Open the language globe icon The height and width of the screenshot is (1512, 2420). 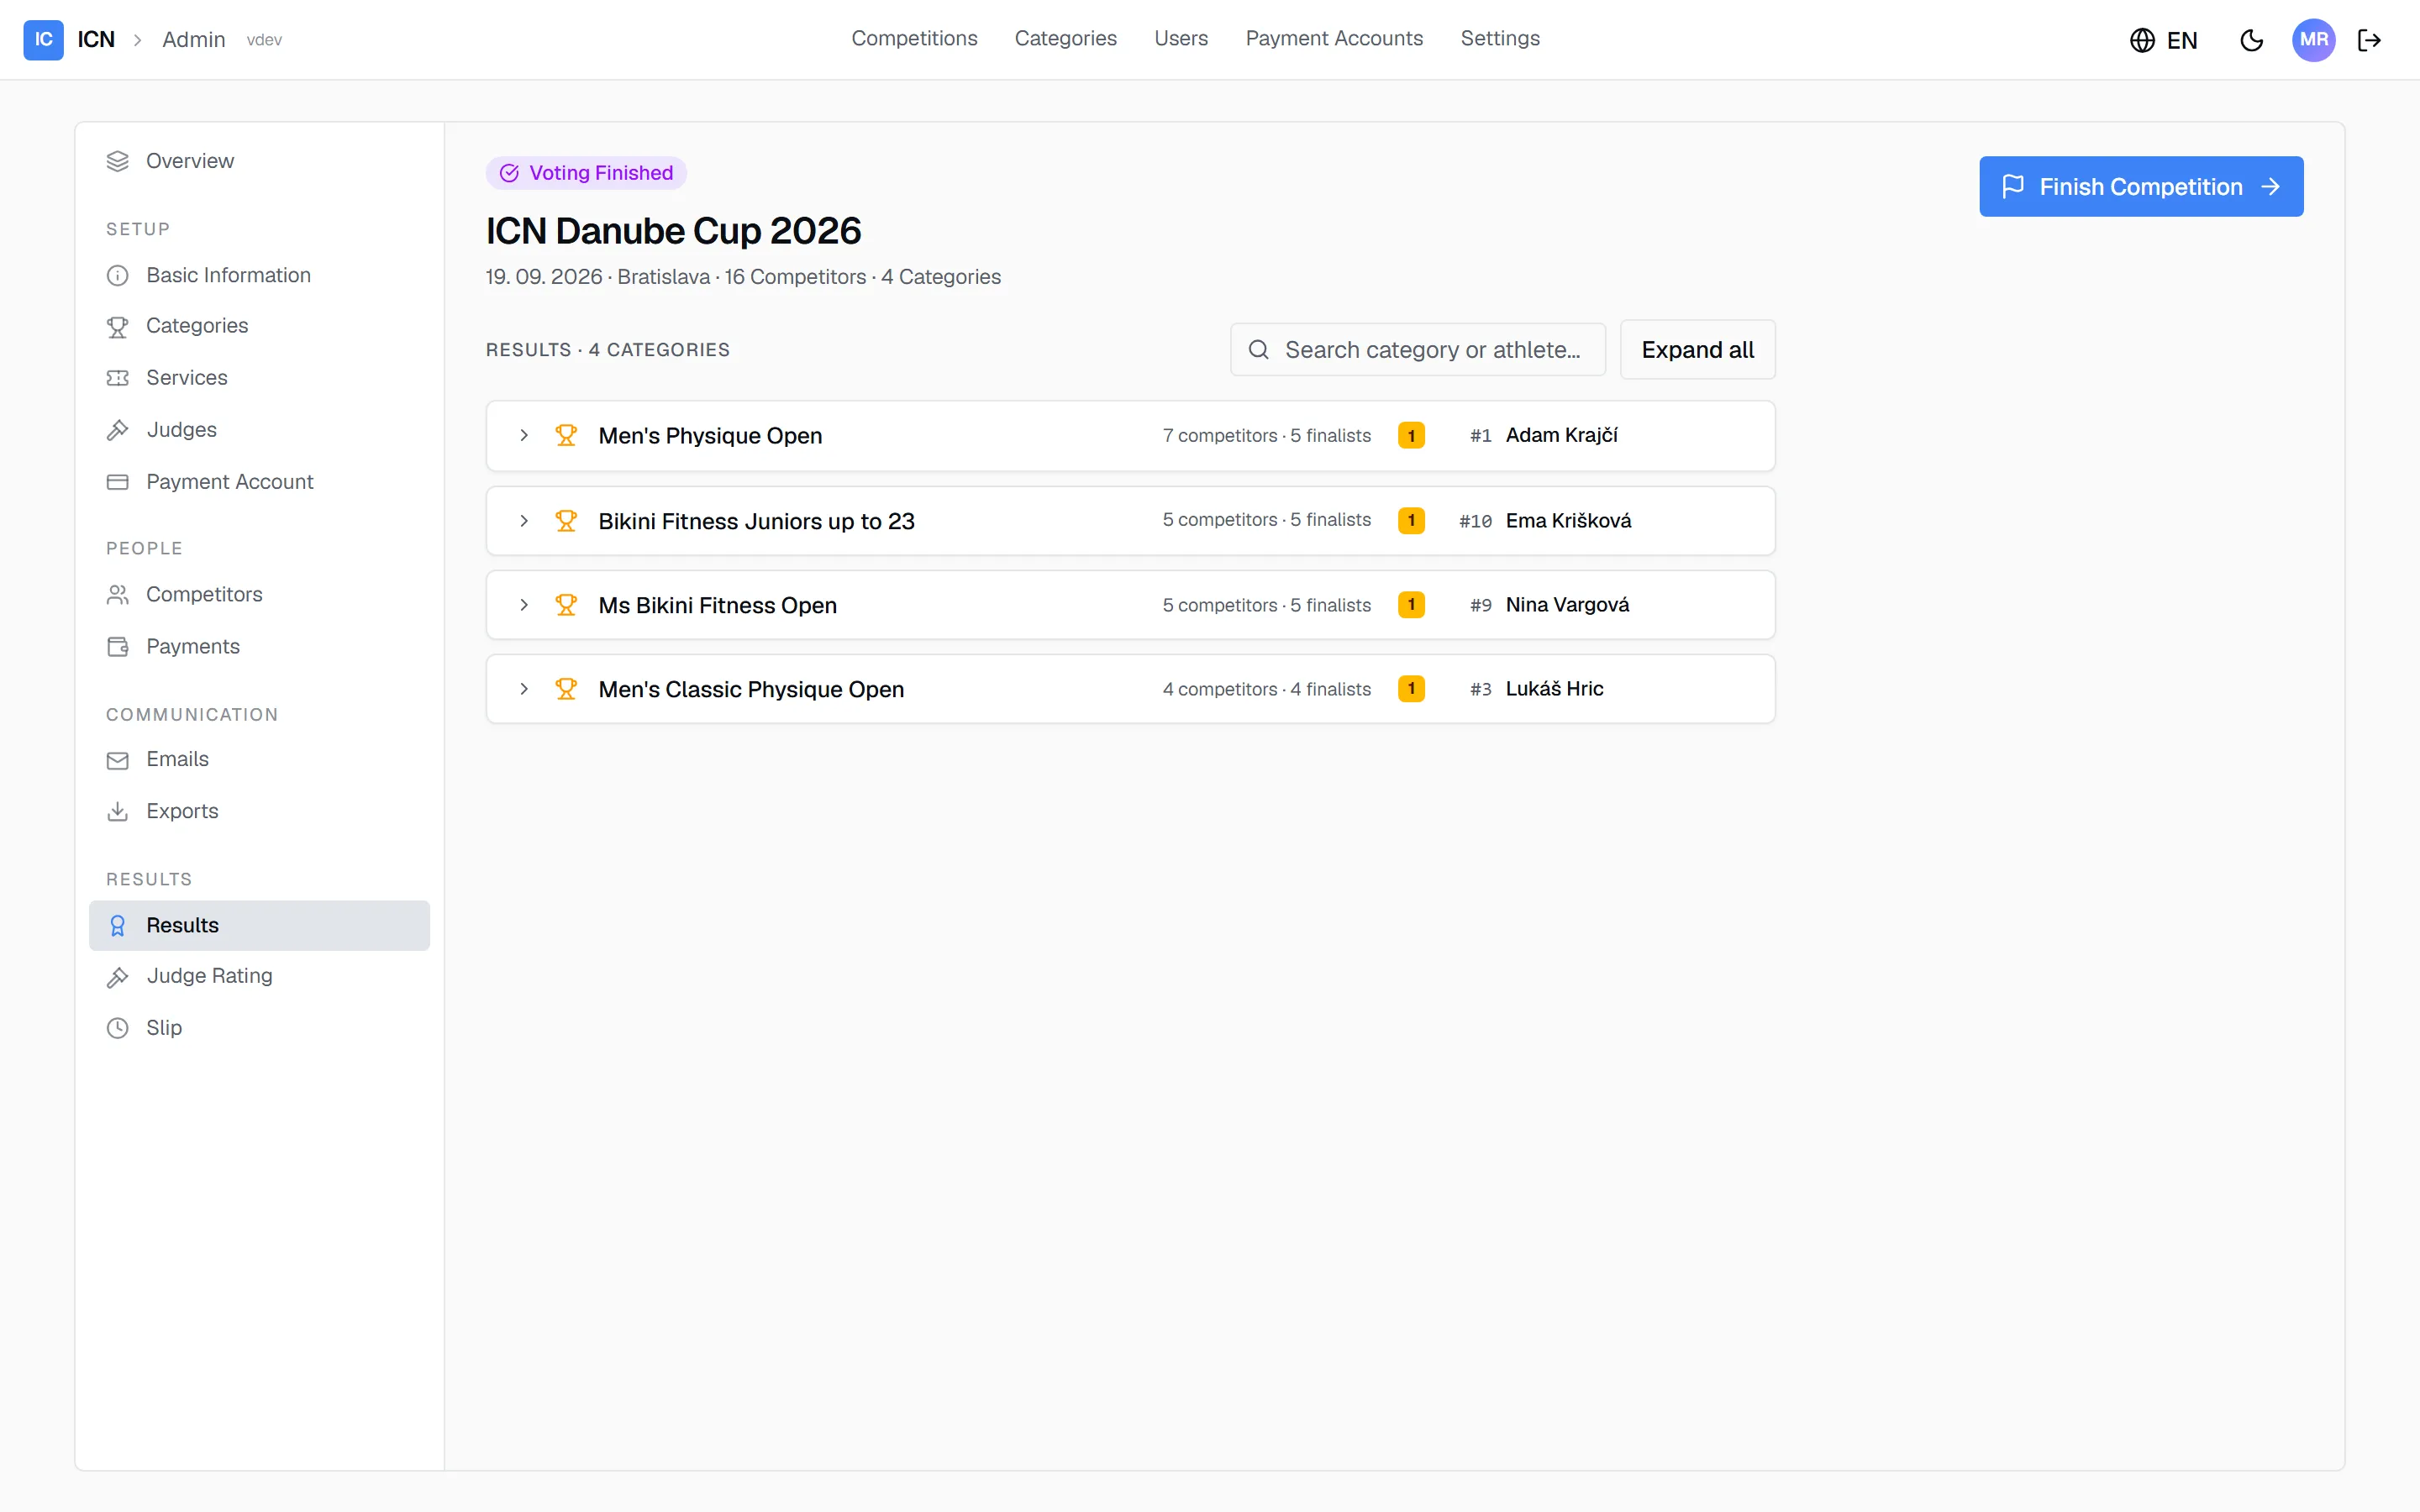[x=2142, y=40]
